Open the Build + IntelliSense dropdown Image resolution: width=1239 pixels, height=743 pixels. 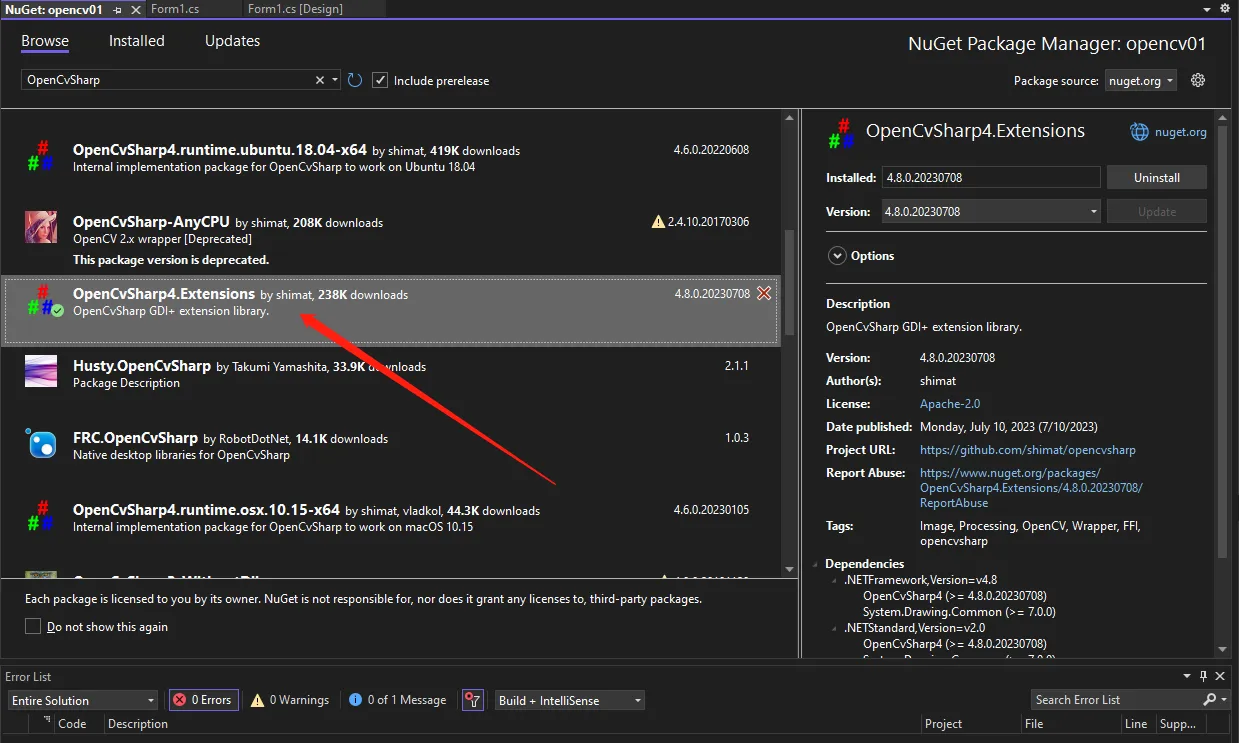click(x=570, y=700)
